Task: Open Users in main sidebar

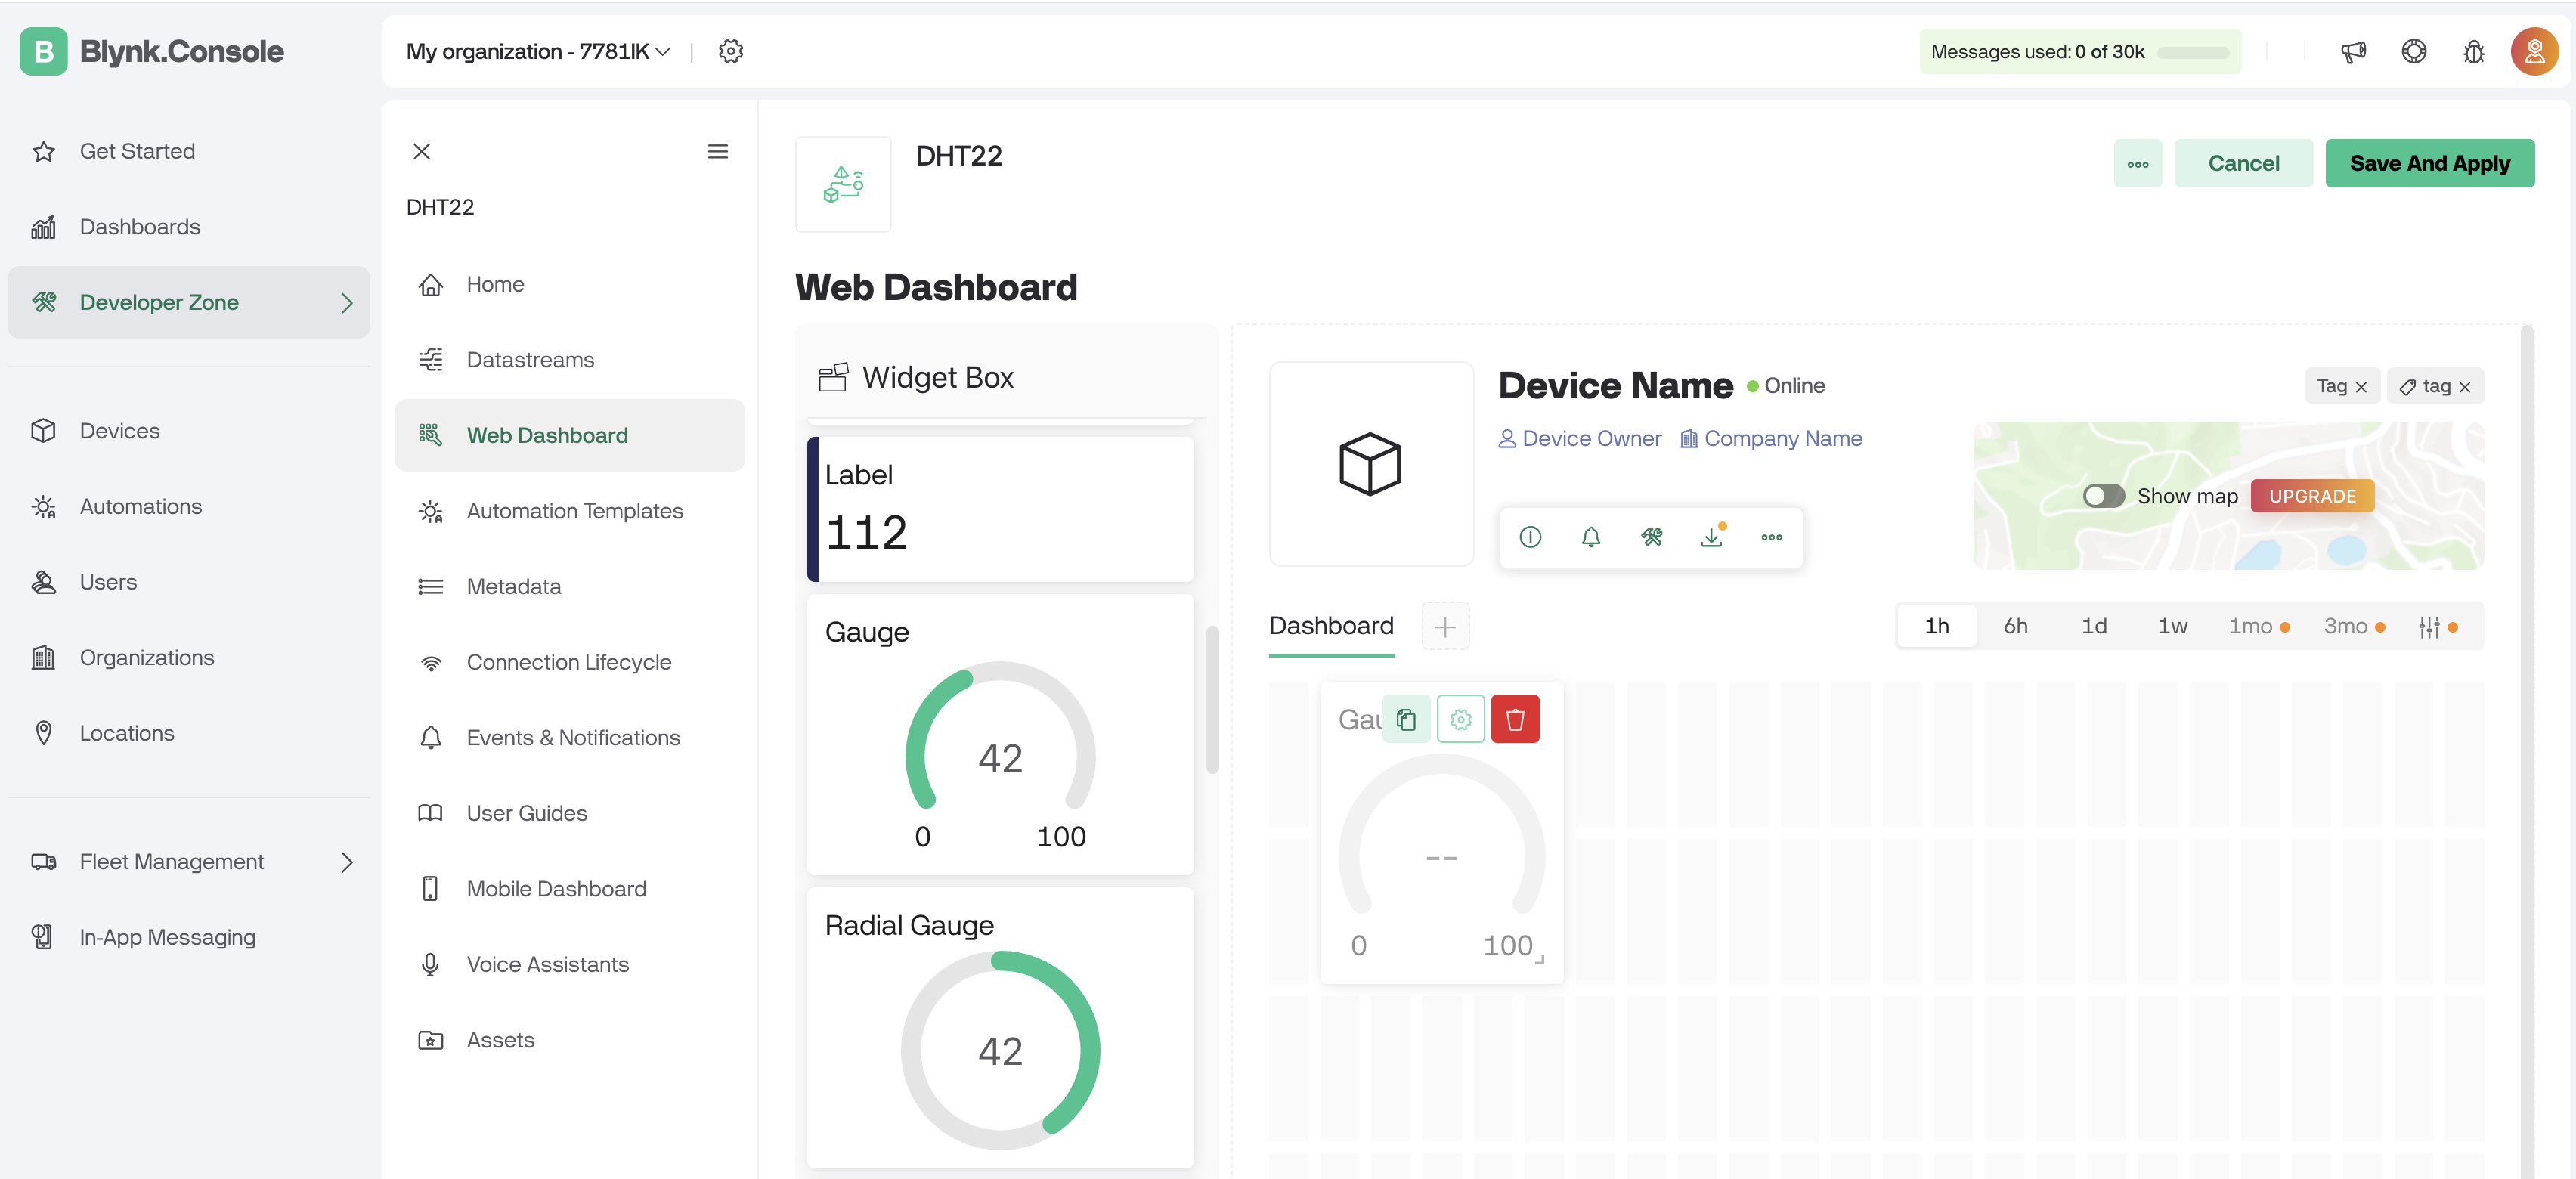Action: coord(189,582)
